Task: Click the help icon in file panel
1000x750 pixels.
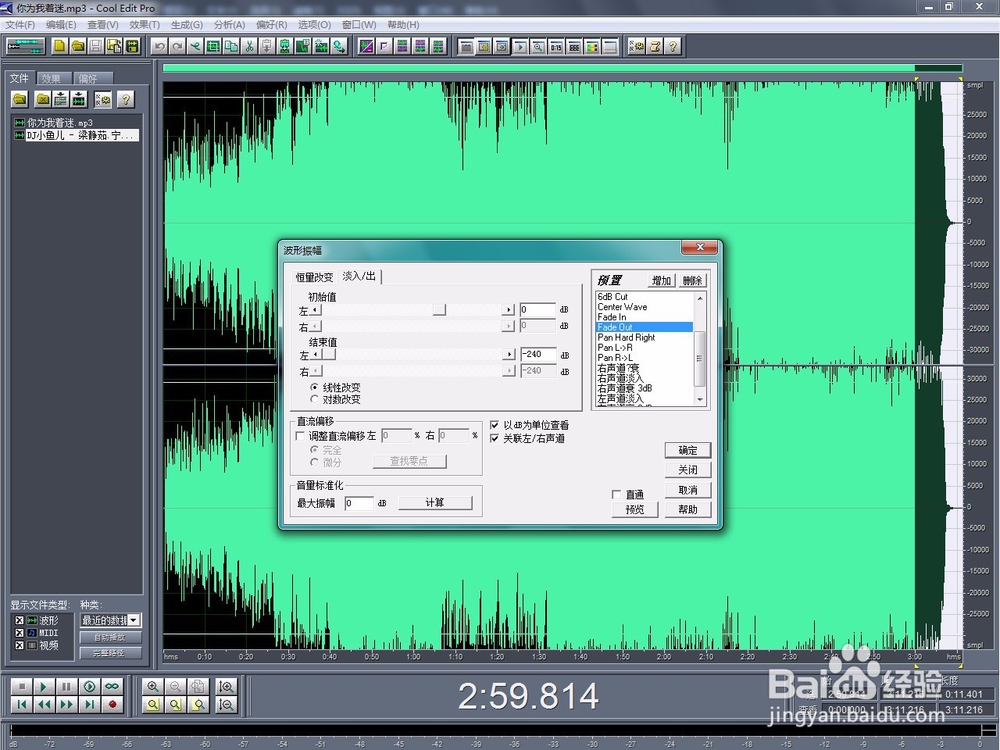Action: click(126, 99)
